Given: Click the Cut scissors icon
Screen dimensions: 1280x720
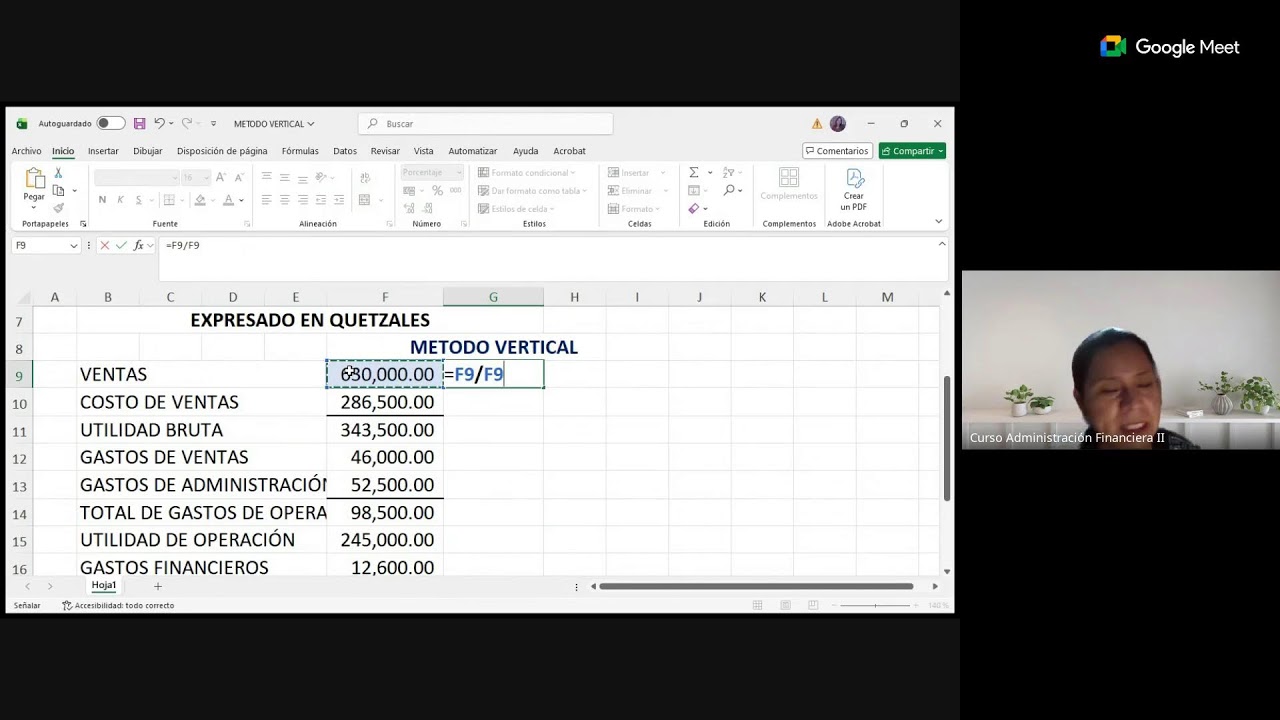Looking at the screenshot, I should pyautogui.click(x=58, y=173).
